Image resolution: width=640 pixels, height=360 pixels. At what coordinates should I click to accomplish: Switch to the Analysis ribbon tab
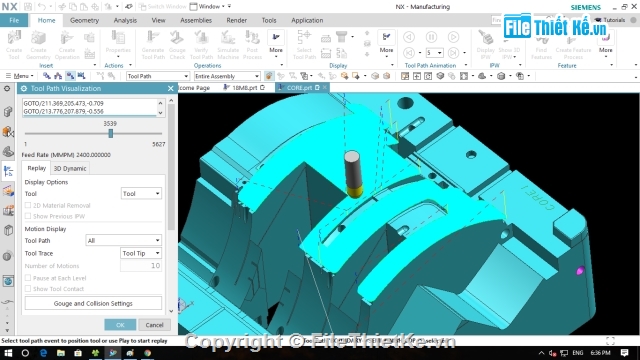coord(125,20)
